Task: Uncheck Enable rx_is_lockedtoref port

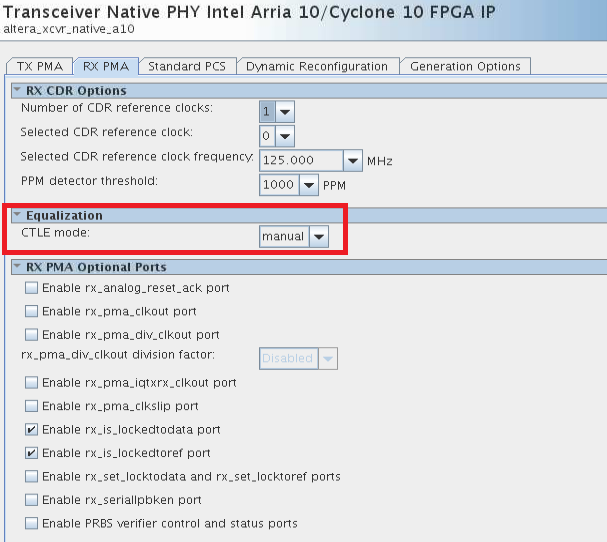Action: 32,453
